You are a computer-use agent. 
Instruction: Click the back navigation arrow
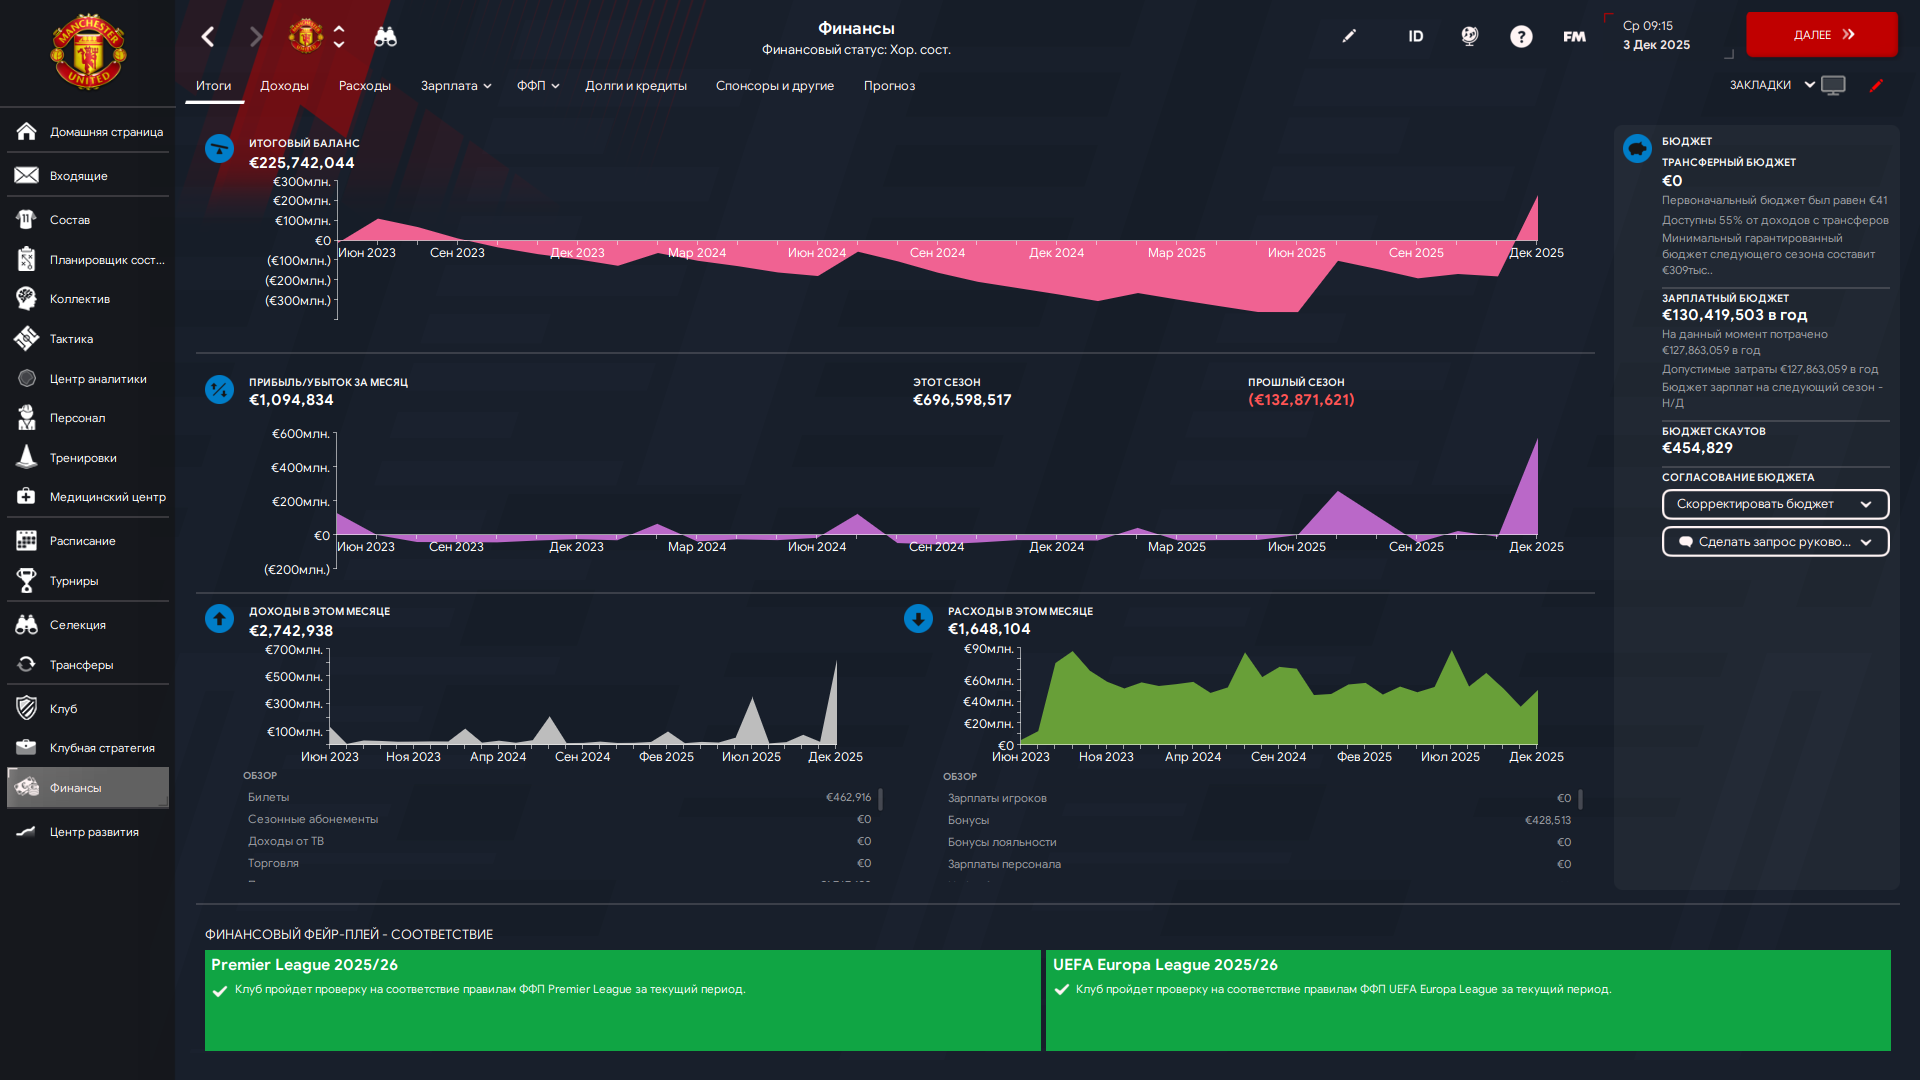point(208,37)
